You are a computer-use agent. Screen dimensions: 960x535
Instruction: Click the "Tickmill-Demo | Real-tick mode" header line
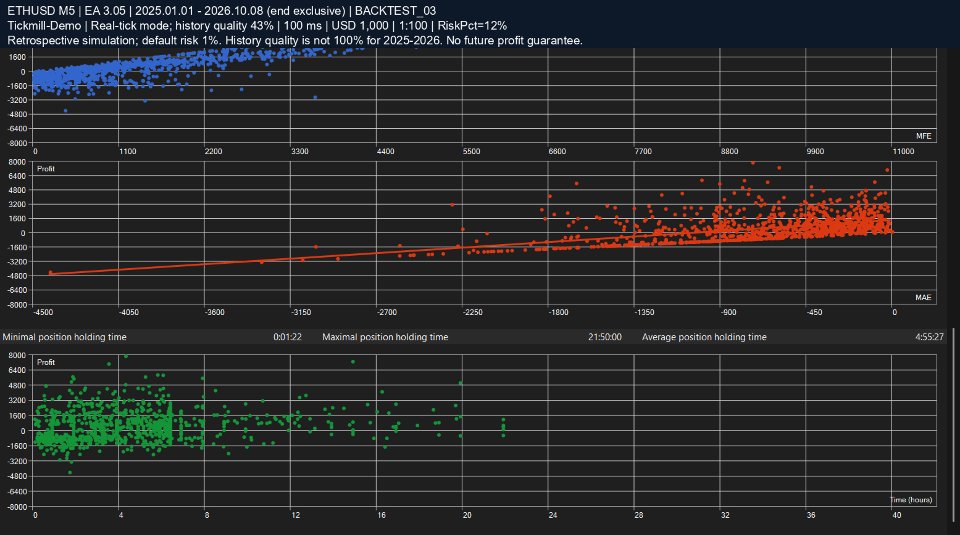coord(257,26)
